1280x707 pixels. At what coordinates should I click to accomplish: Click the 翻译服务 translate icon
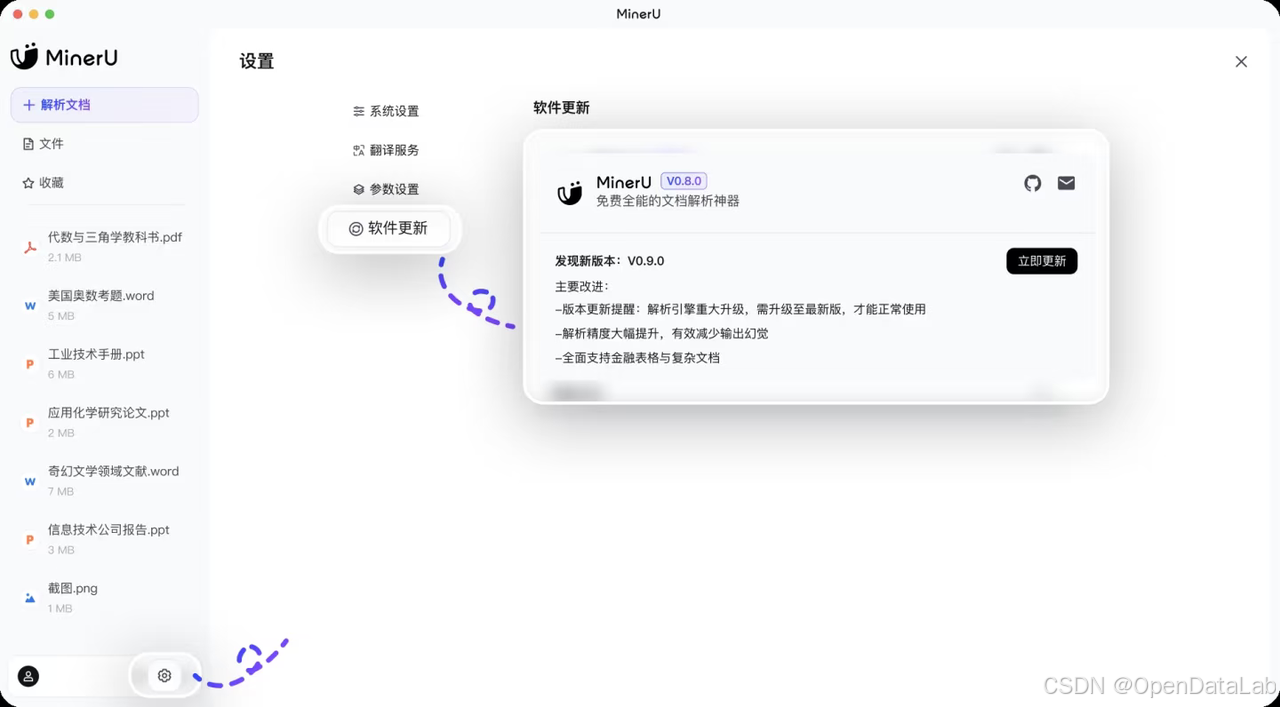(359, 150)
